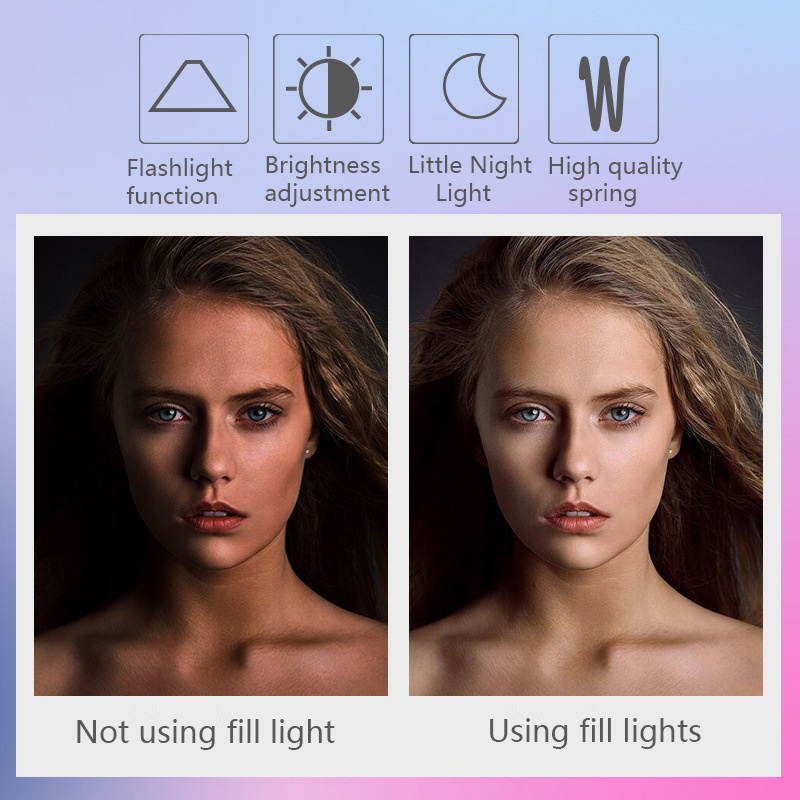The width and height of the screenshot is (800, 800).
Task: Choose the High quality spring coil icon
Action: pos(603,89)
